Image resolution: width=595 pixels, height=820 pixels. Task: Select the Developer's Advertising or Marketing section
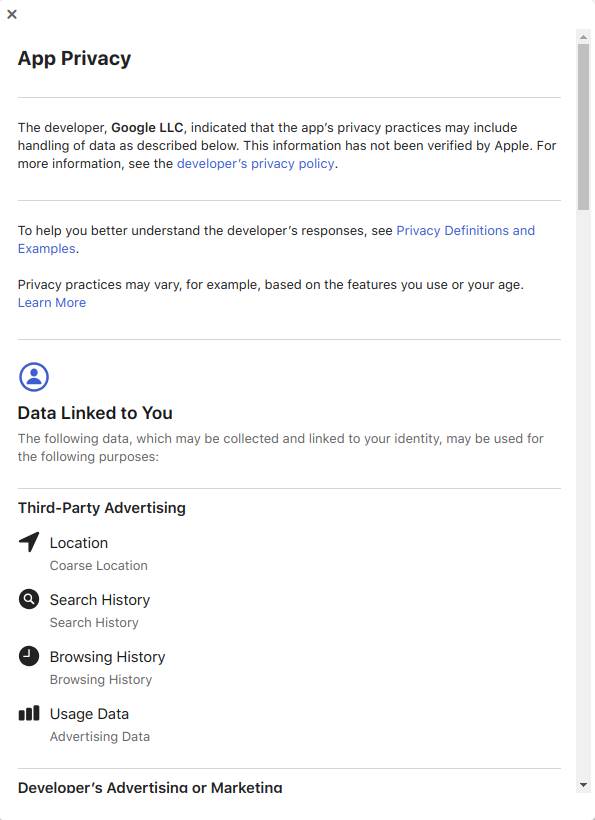[x=150, y=787]
